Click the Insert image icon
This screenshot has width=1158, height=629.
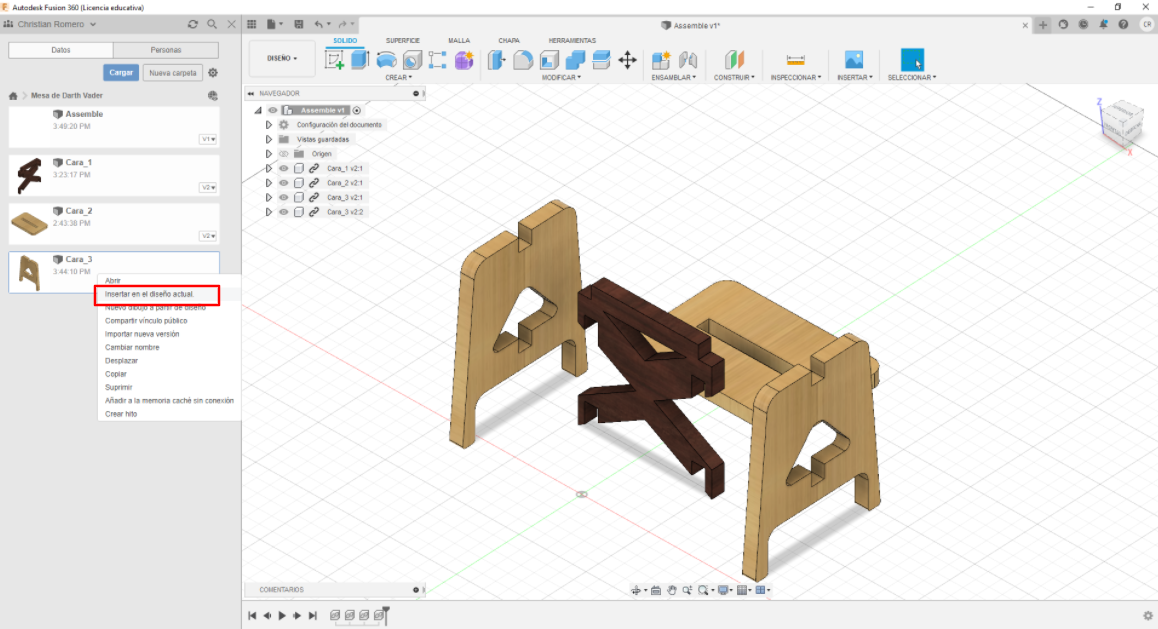coord(854,60)
